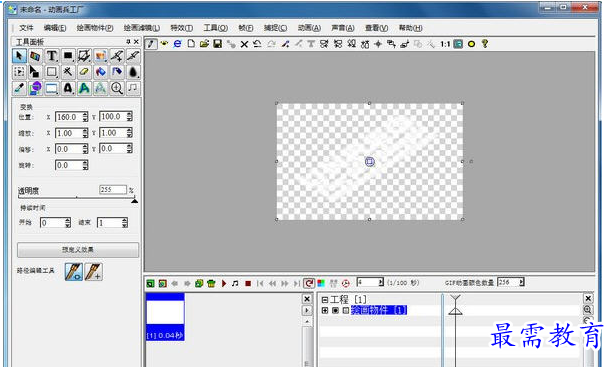Open the GIF color count dropdown
612x367 pixels.
[521, 282]
